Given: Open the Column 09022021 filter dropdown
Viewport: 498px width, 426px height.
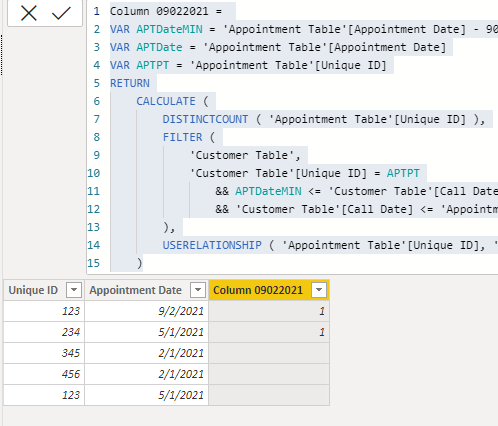Looking at the screenshot, I should point(319,290).
